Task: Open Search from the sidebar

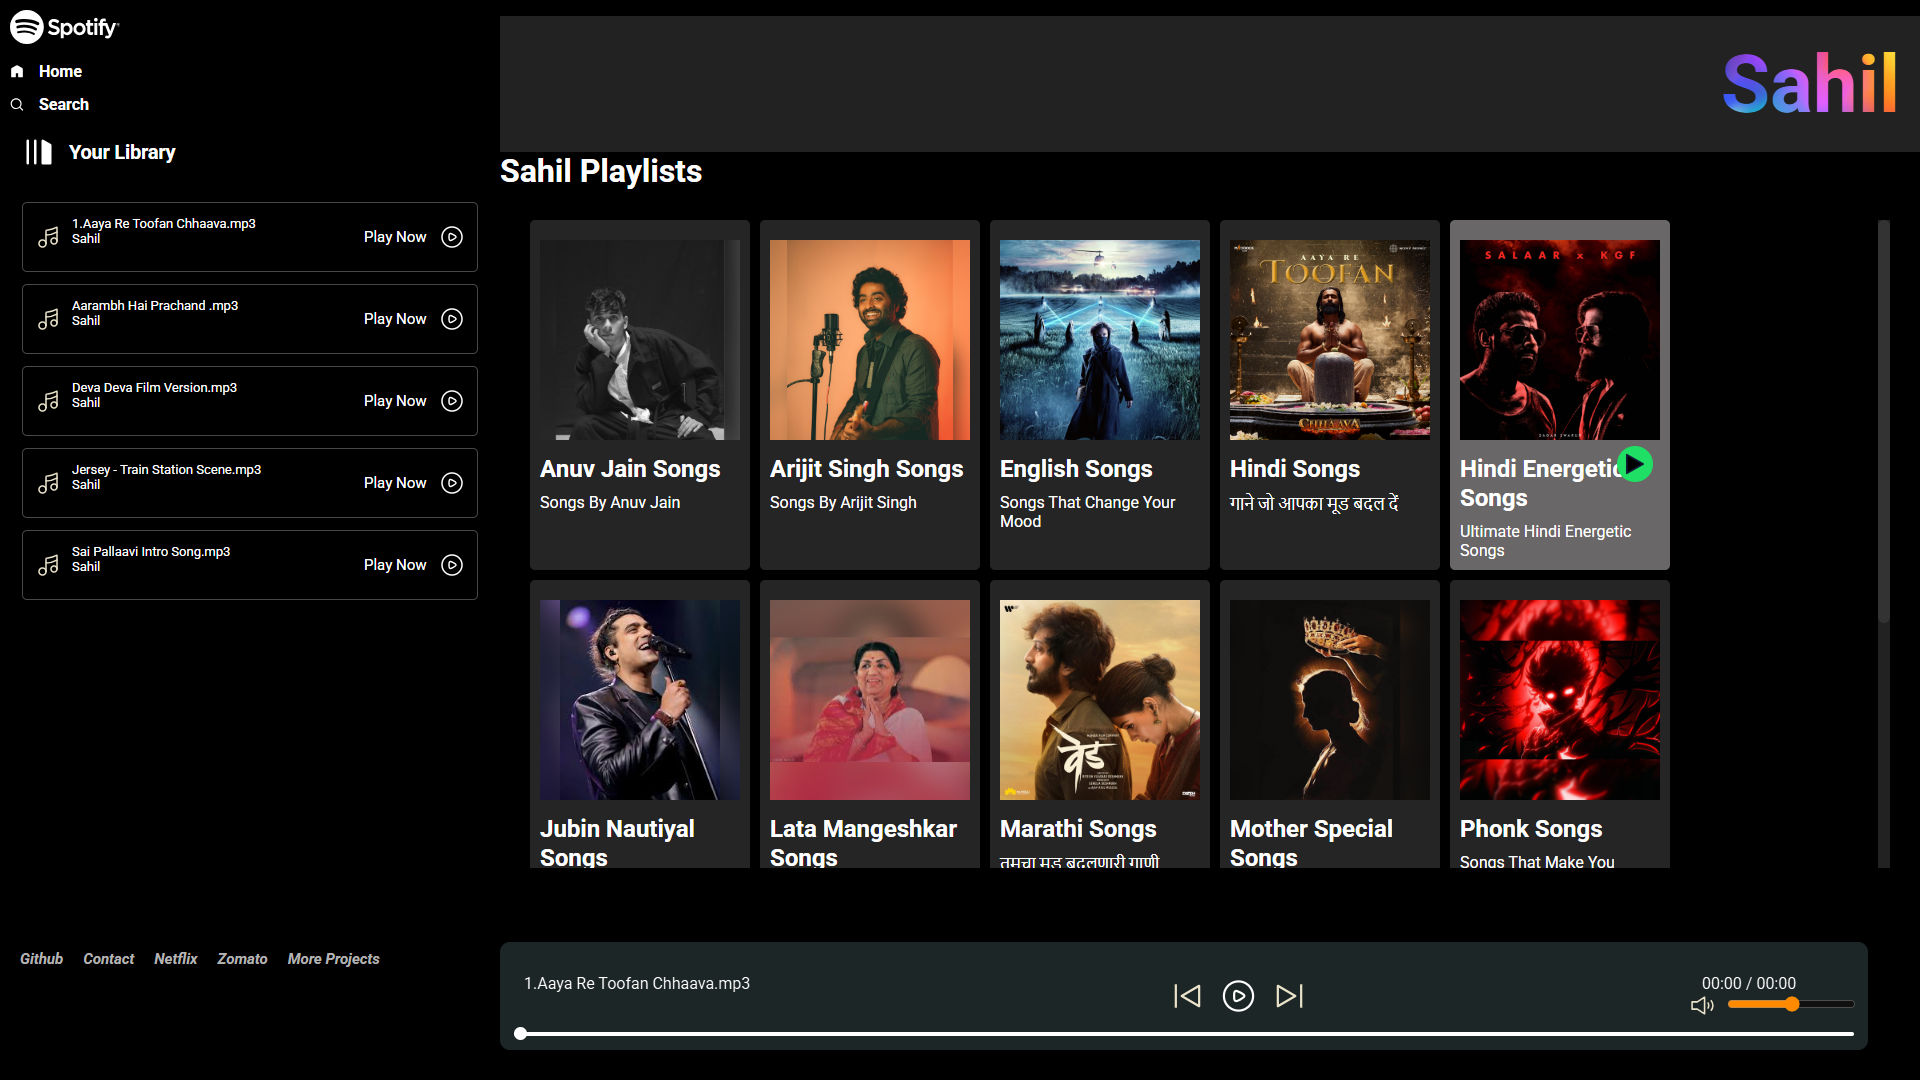Action: tap(64, 104)
